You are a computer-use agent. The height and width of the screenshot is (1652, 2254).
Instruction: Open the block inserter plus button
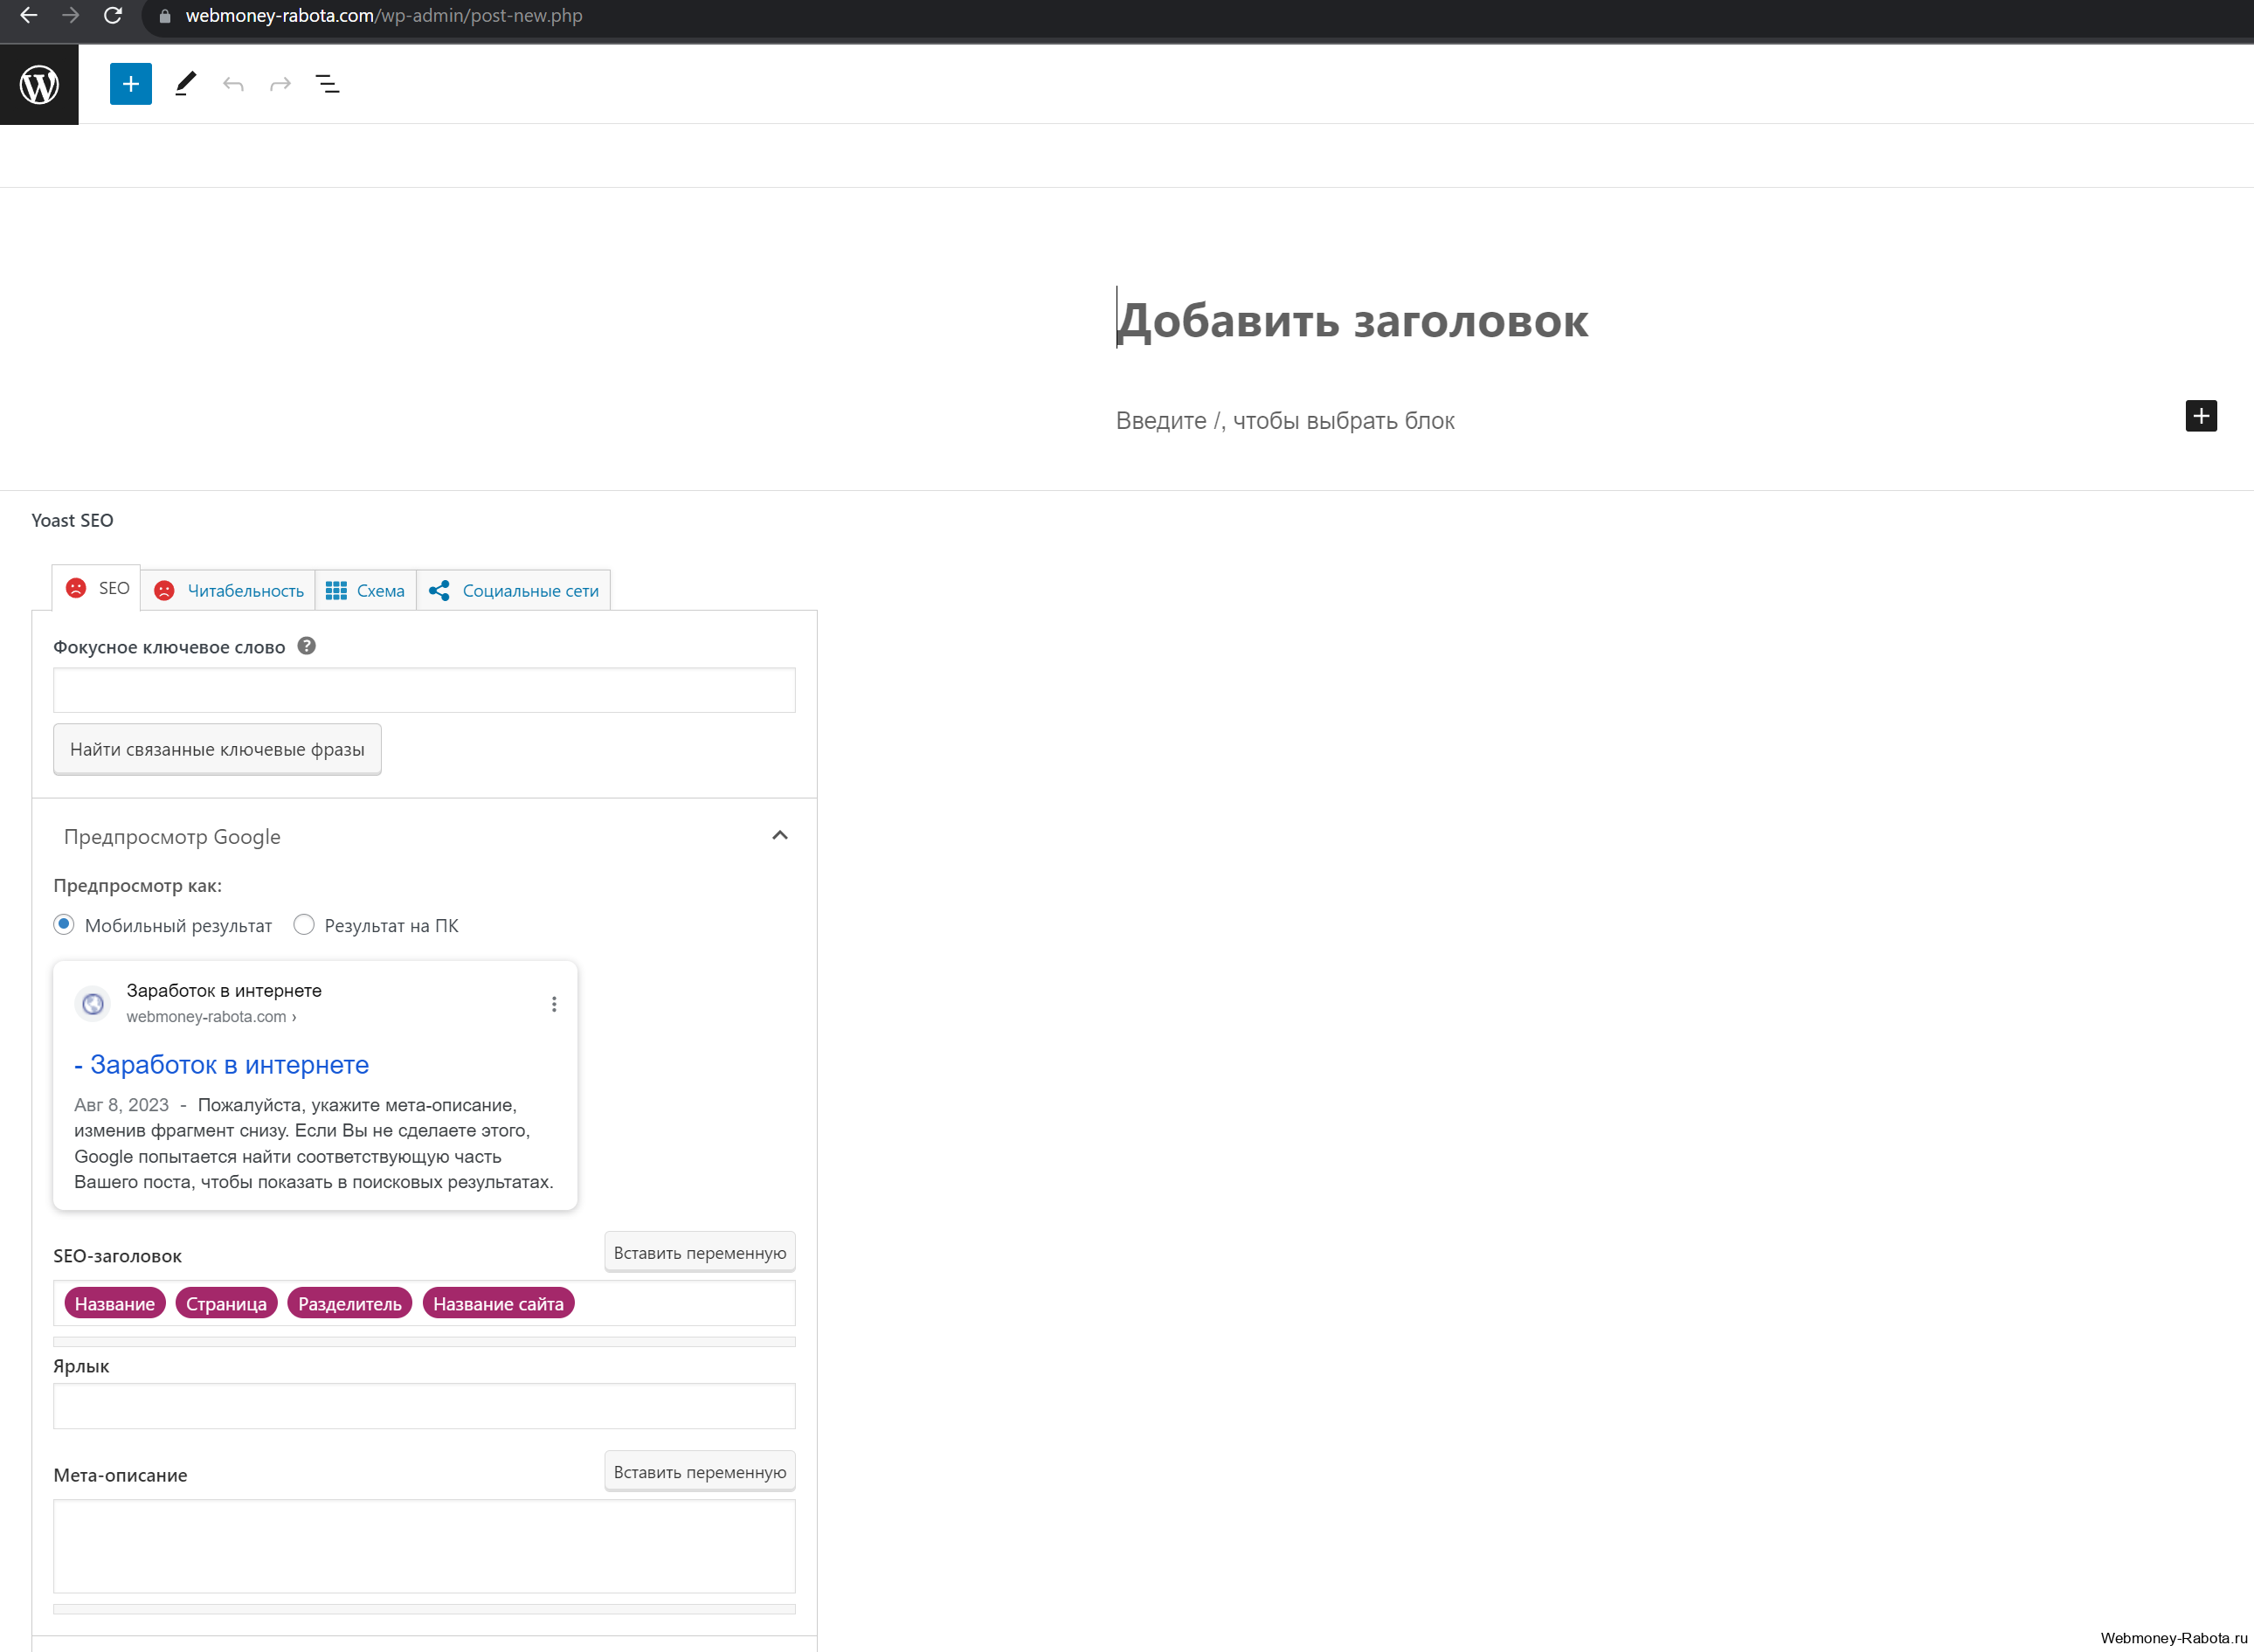pos(131,84)
